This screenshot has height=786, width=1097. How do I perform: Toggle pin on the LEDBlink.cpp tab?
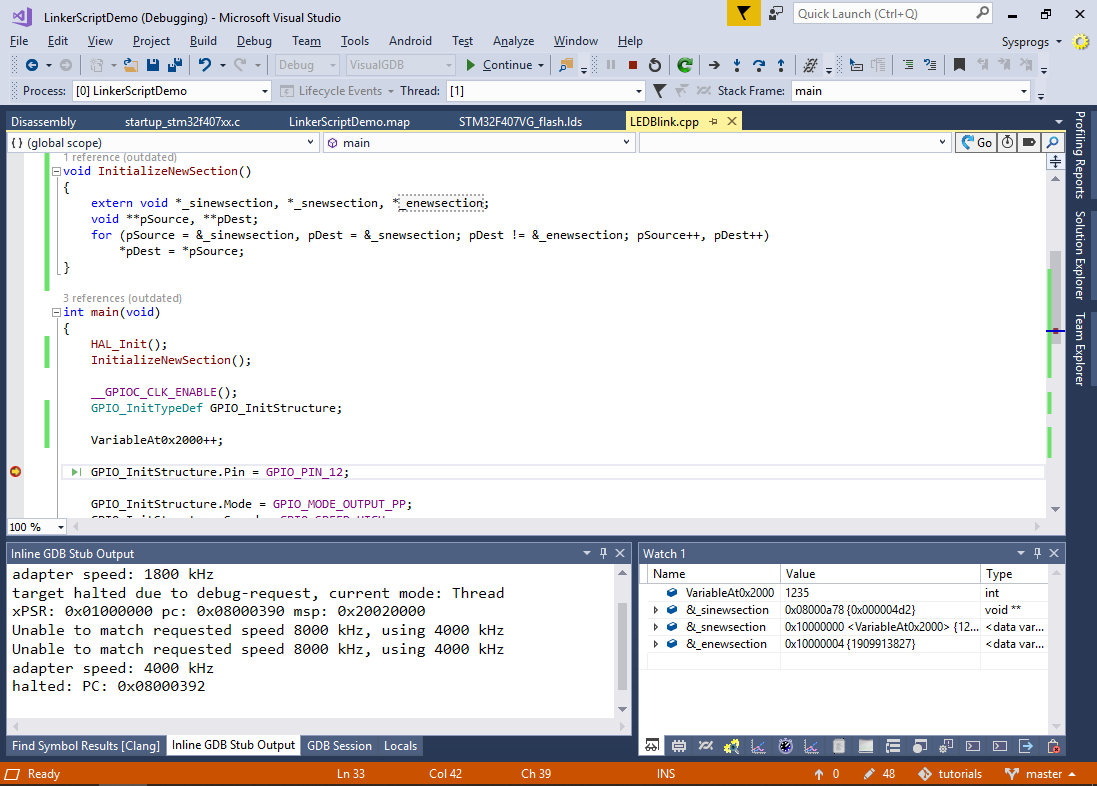click(x=714, y=121)
